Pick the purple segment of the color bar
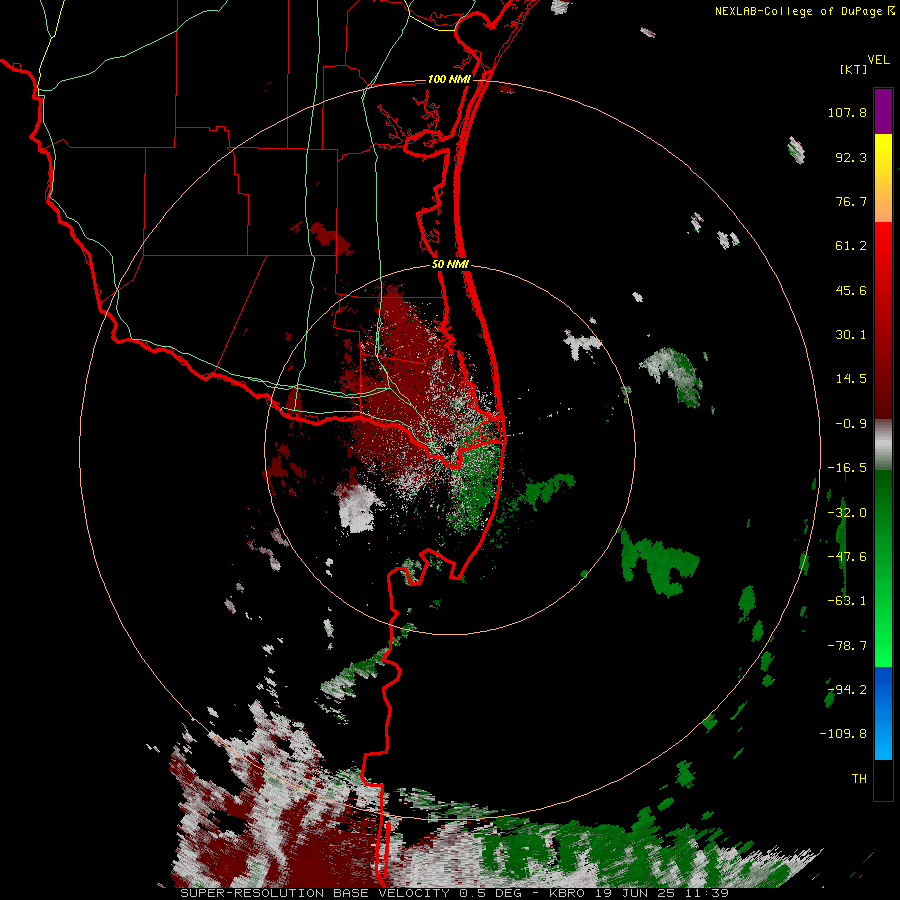This screenshot has width=900, height=900. point(883,111)
